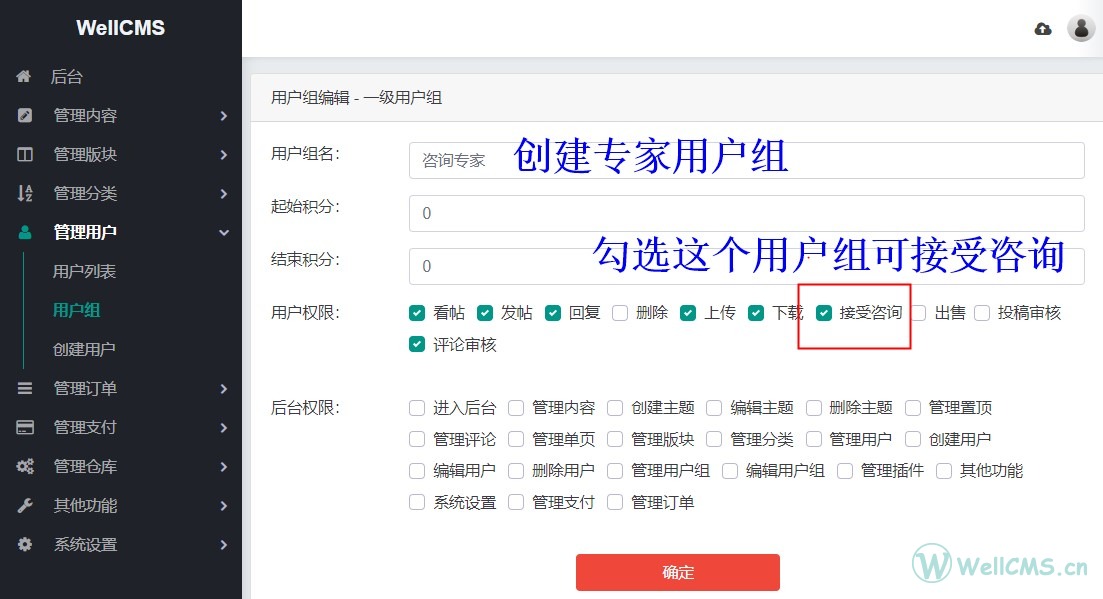Click the credit card icon beside 管理支付
Image resolution: width=1103 pixels, height=599 pixels.
[25, 427]
